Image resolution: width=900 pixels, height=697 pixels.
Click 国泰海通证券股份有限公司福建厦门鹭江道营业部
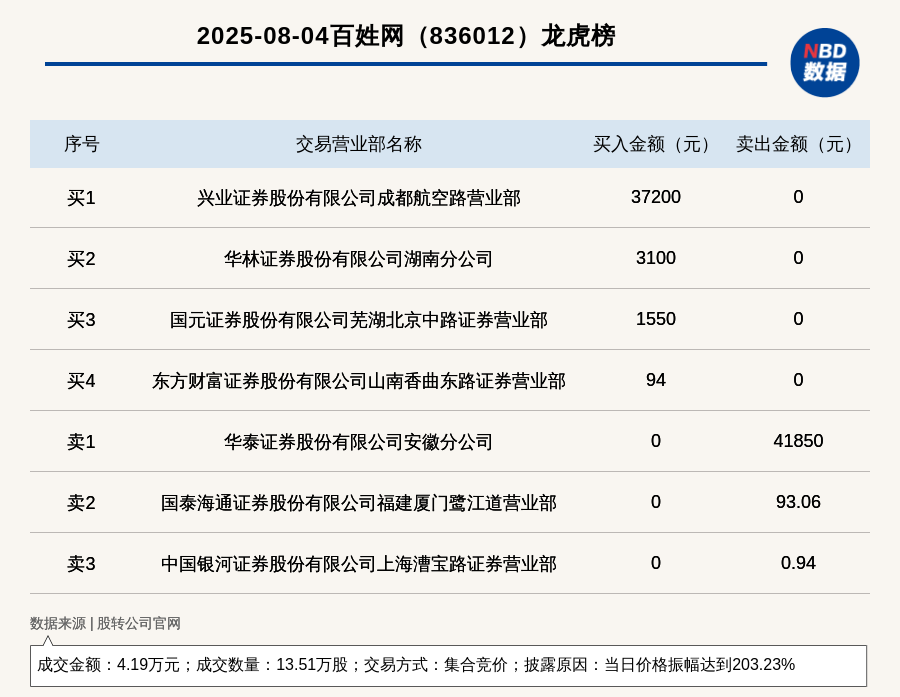click(359, 502)
